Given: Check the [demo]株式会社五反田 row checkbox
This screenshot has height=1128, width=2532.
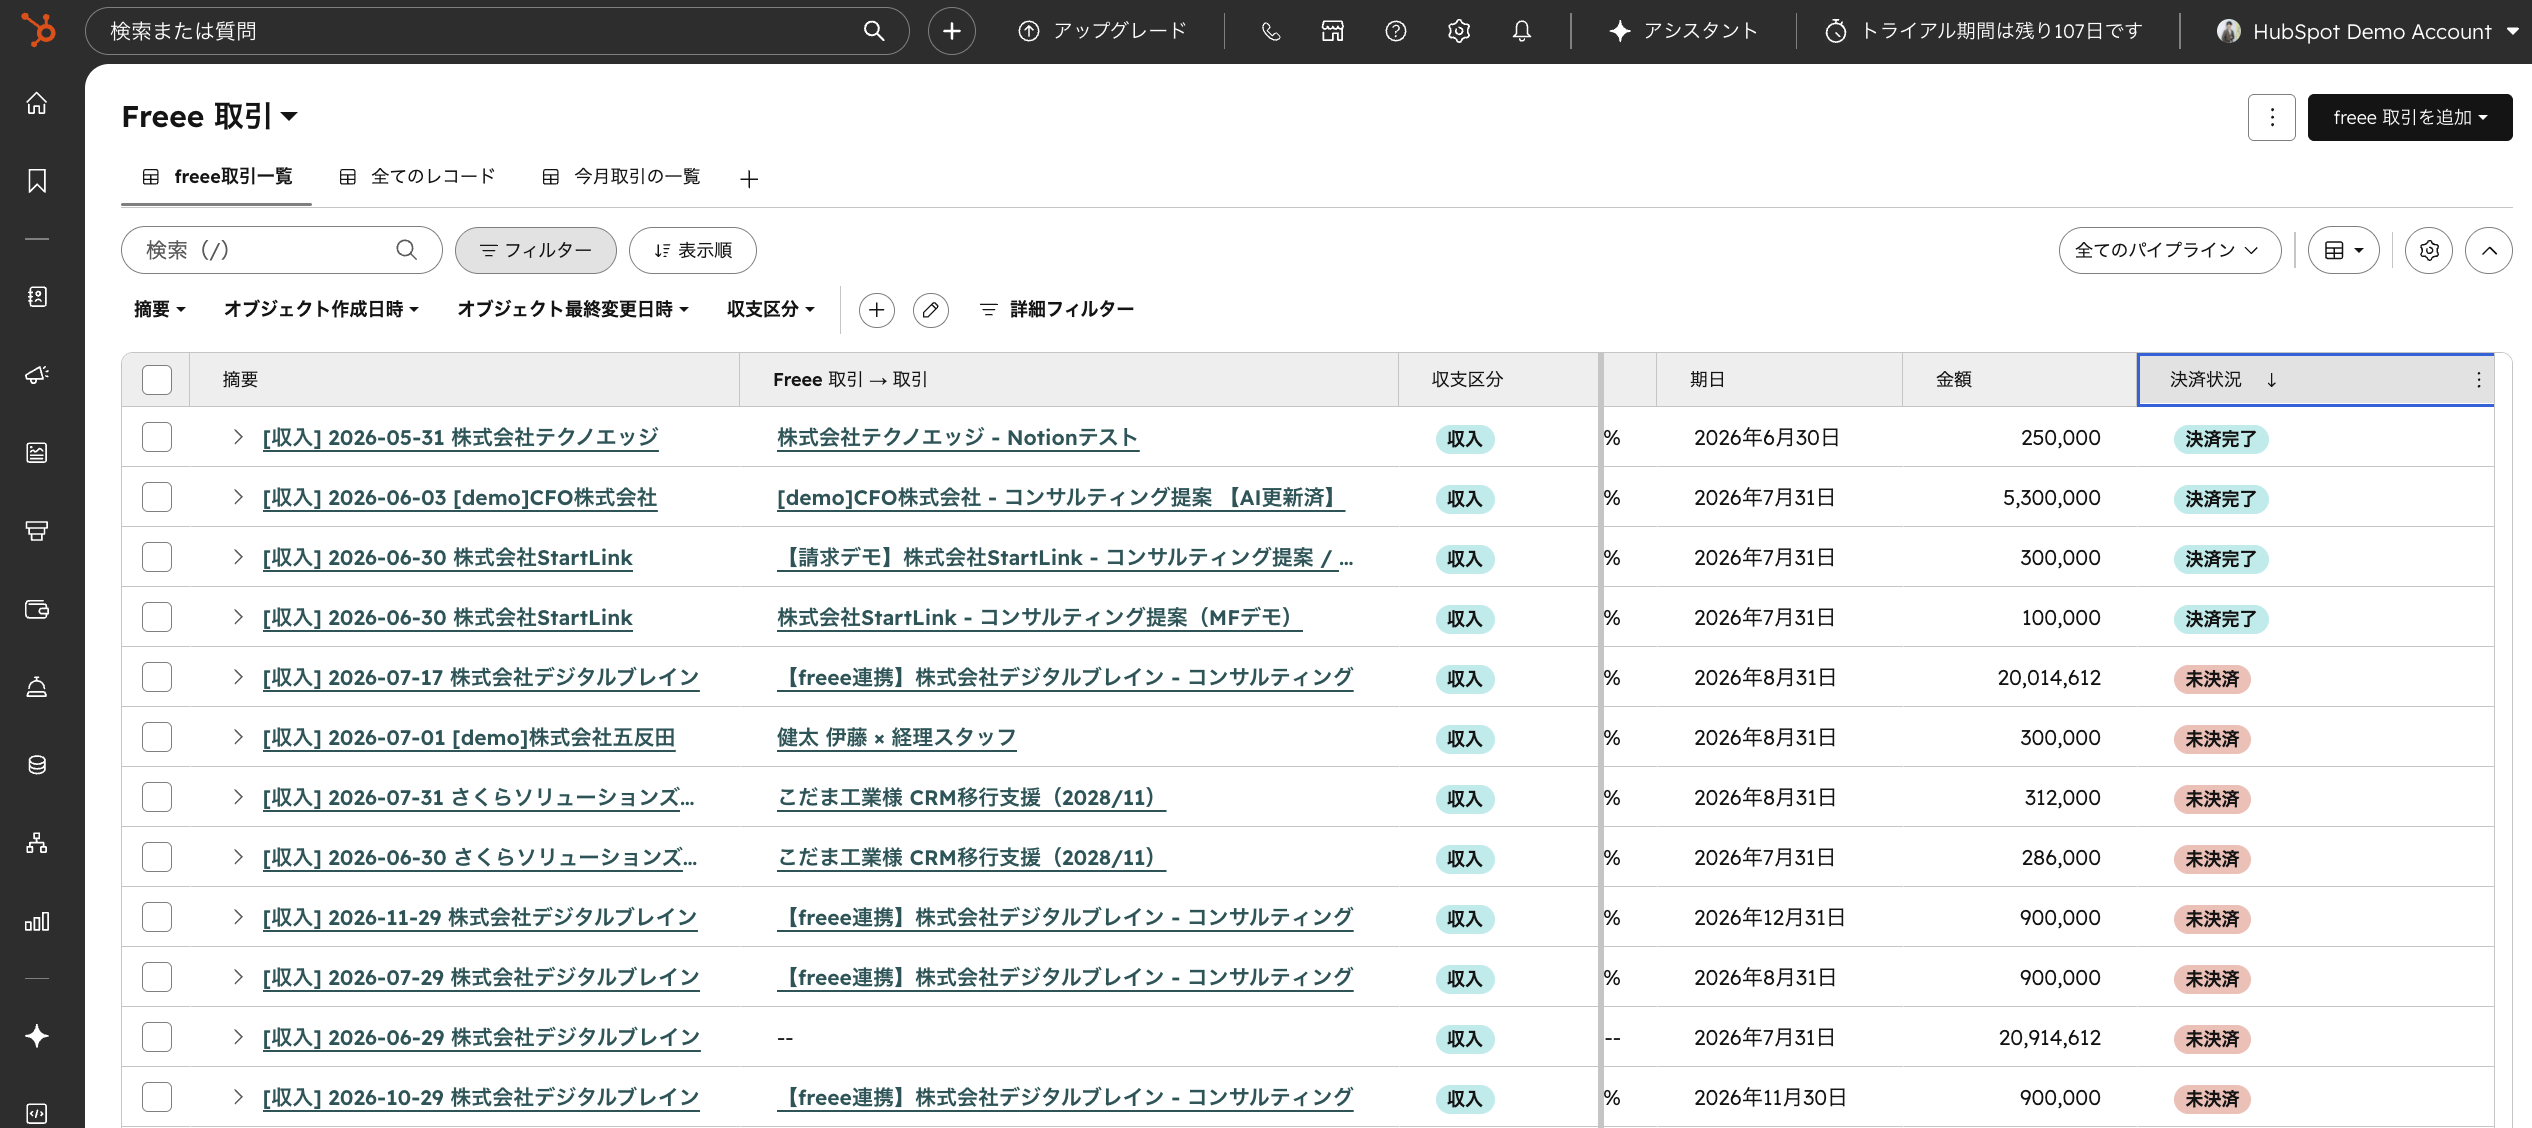Looking at the screenshot, I should pyautogui.click(x=157, y=737).
